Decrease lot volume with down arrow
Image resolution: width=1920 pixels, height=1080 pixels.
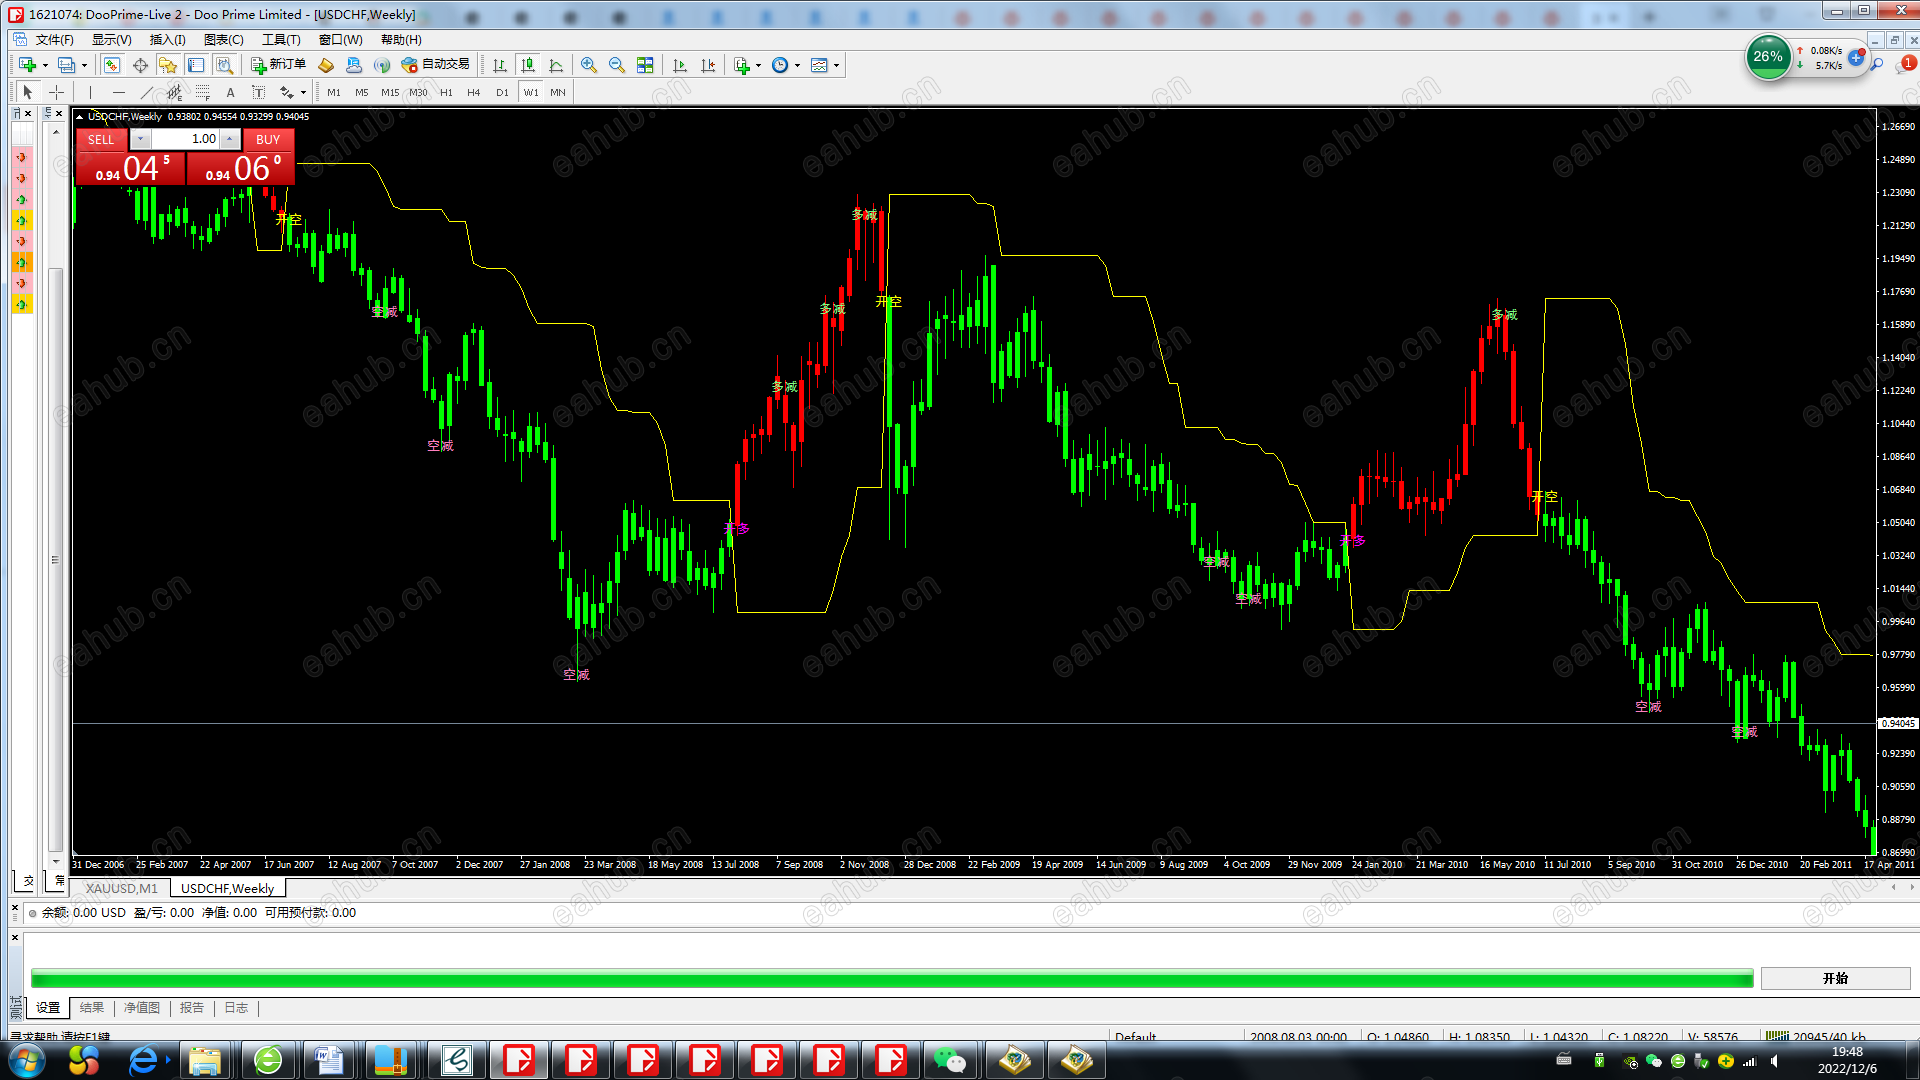[x=141, y=139]
